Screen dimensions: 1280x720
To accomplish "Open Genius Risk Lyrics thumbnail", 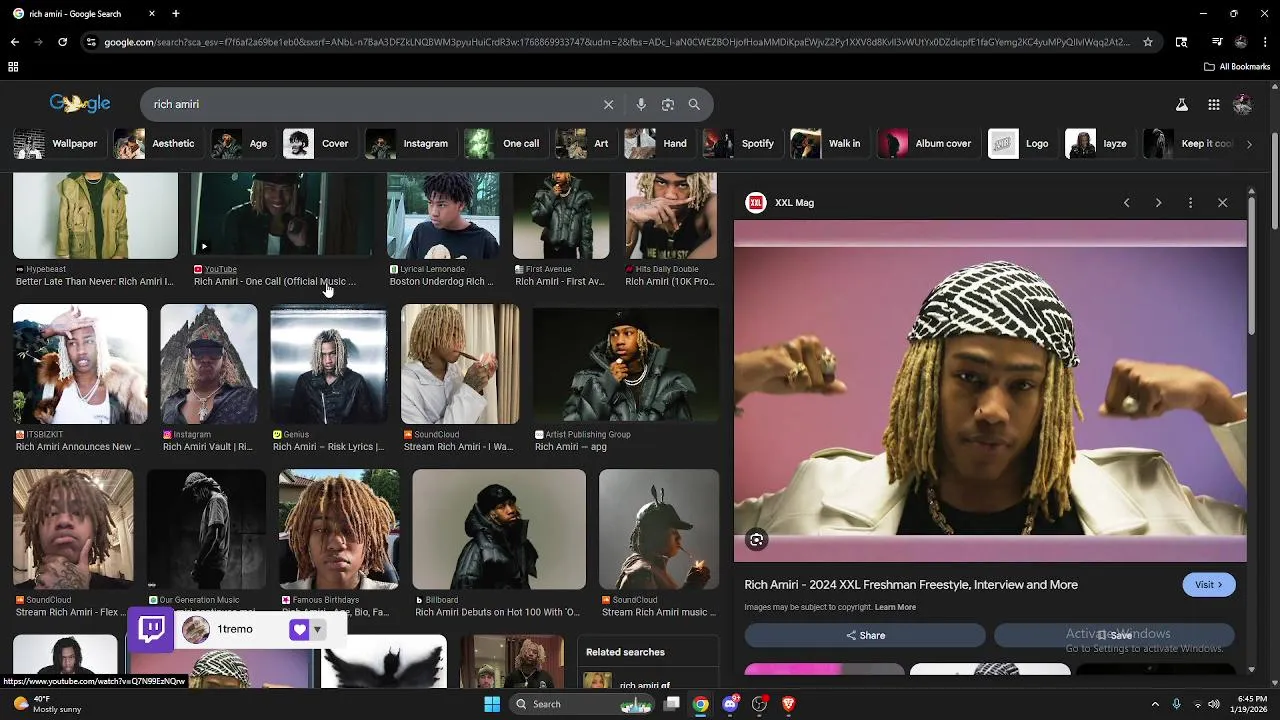I will pos(328,364).
